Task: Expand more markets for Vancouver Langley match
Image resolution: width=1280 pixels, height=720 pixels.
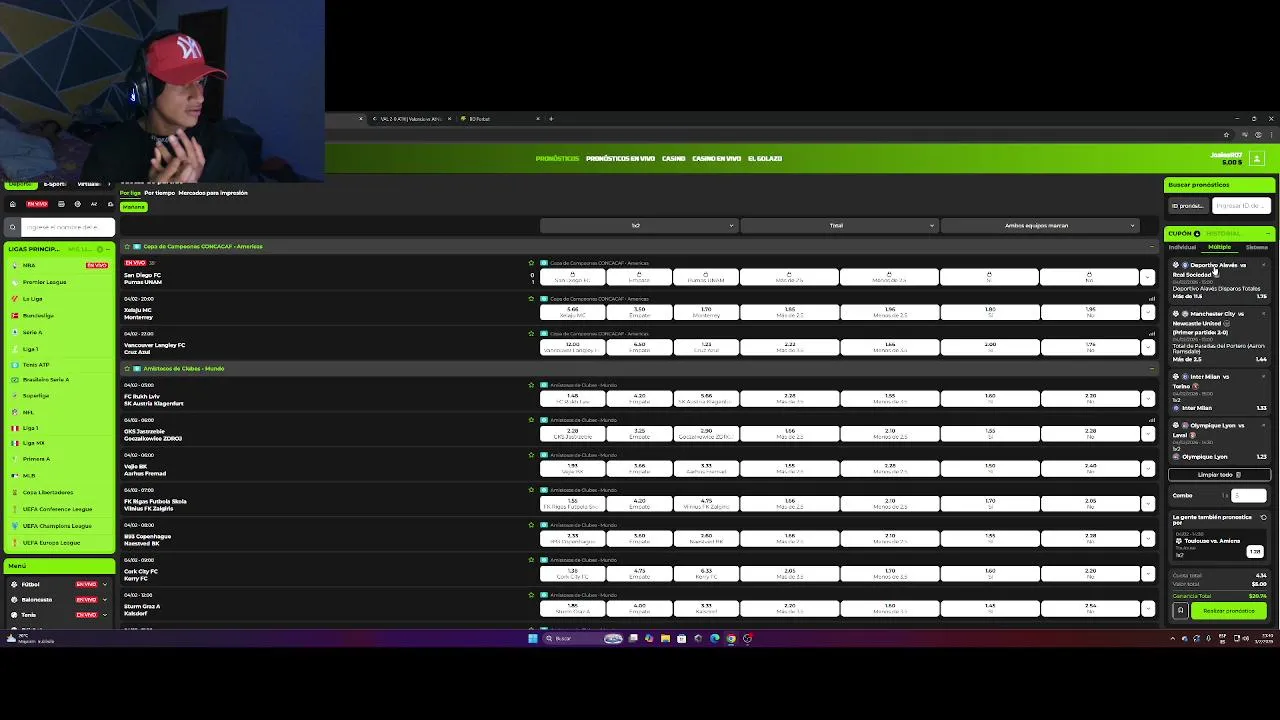Action: [x=1147, y=347]
